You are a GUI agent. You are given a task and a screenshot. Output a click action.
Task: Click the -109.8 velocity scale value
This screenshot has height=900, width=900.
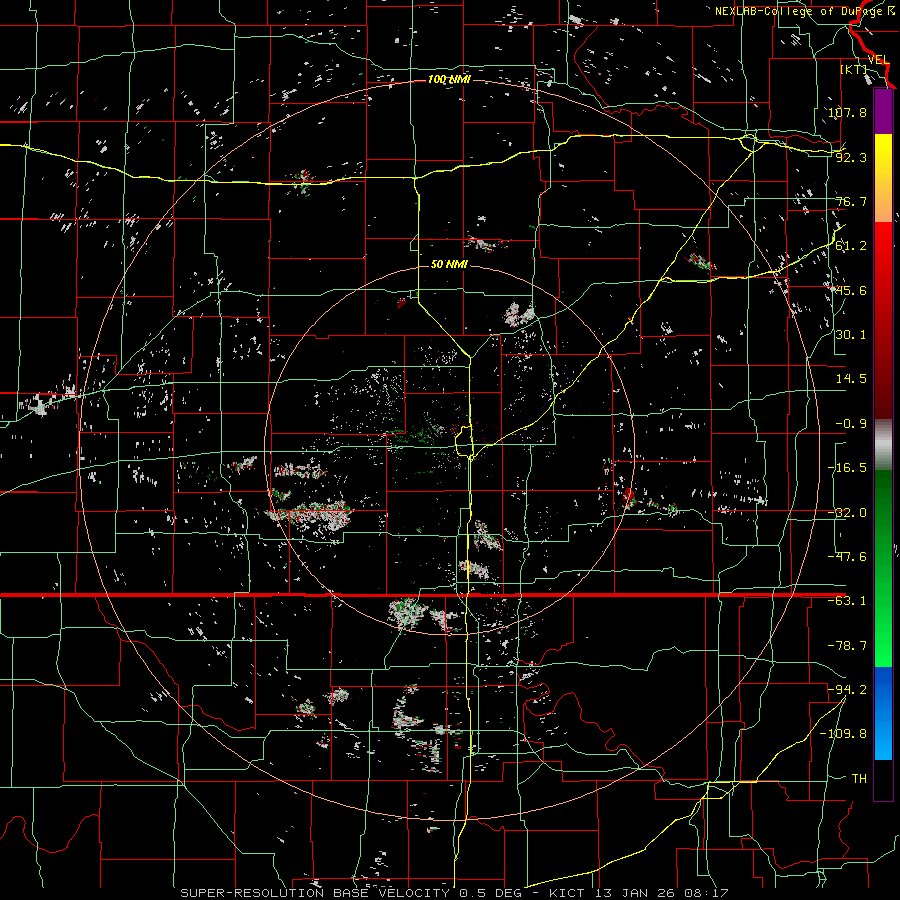pyautogui.click(x=844, y=734)
